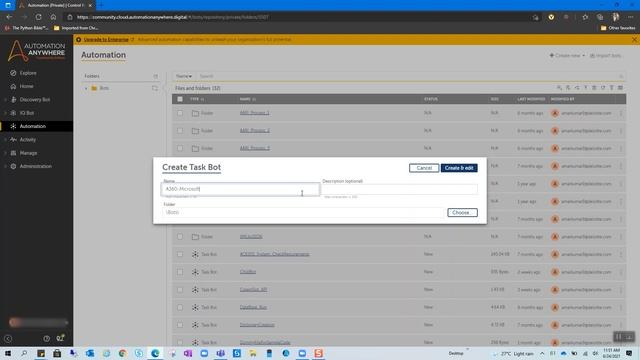Image resolution: width=640 pixels, height=360 pixels.
Task: Open the Name search filter dropdown
Action: (x=184, y=76)
